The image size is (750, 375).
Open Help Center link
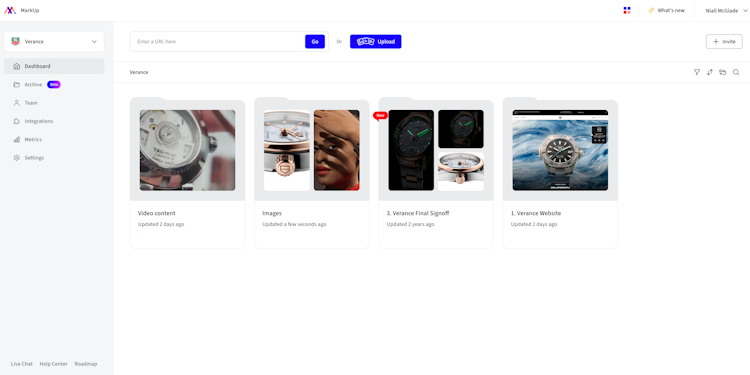[x=54, y=364]
